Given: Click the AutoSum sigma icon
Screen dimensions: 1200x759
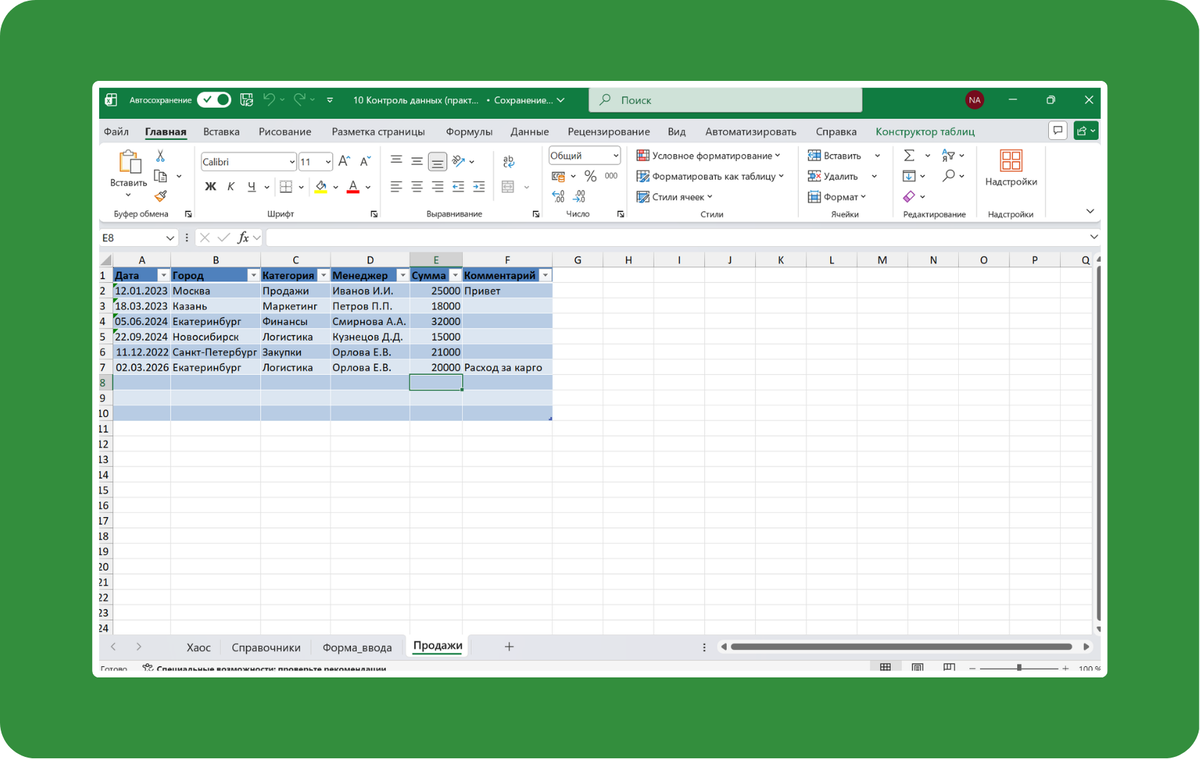Looking at the screenshot, I should (909, 156).
